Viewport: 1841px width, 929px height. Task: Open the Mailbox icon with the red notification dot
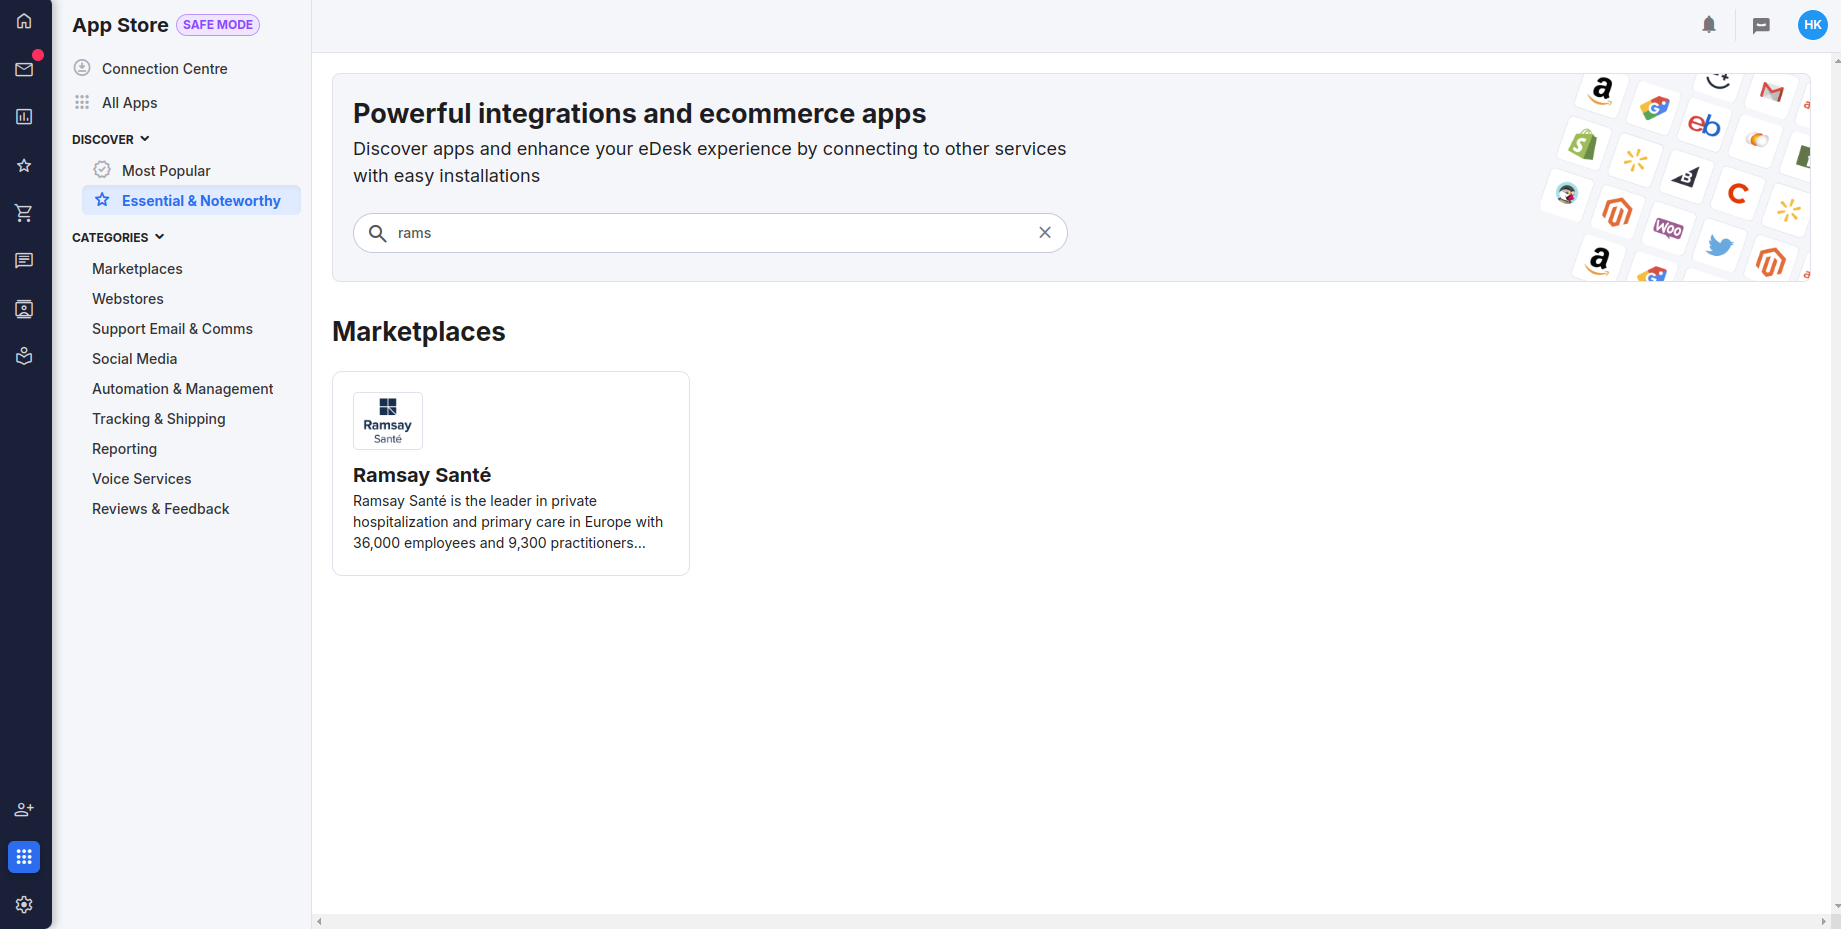click(x=23, y=69)
